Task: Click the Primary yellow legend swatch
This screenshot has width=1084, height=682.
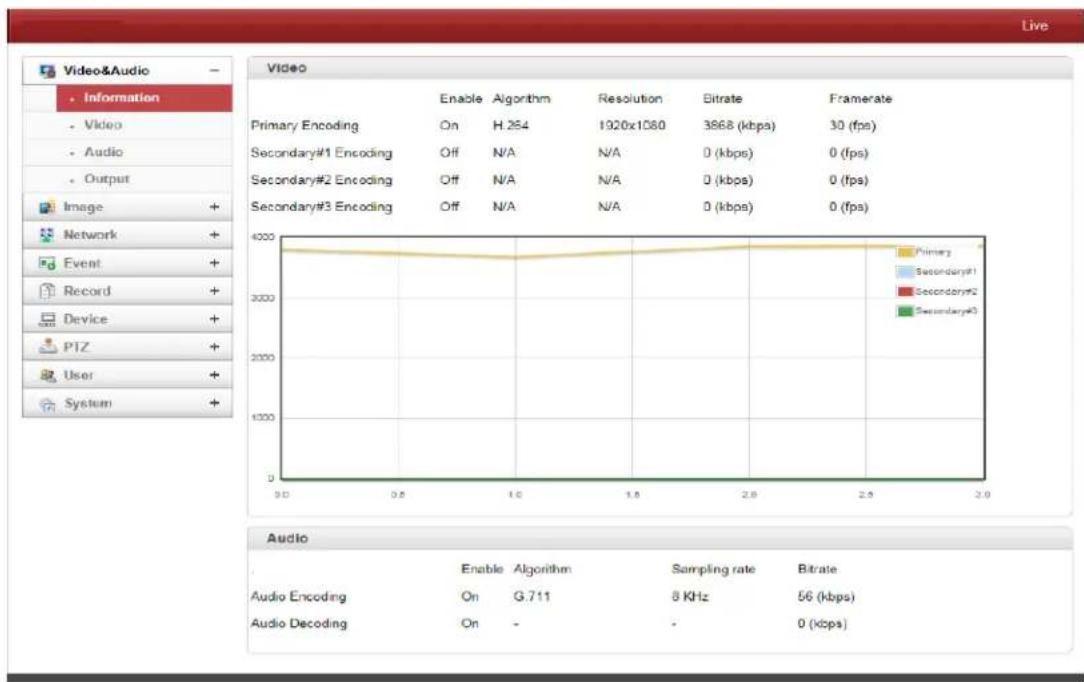Action: [x=906, y=252]
